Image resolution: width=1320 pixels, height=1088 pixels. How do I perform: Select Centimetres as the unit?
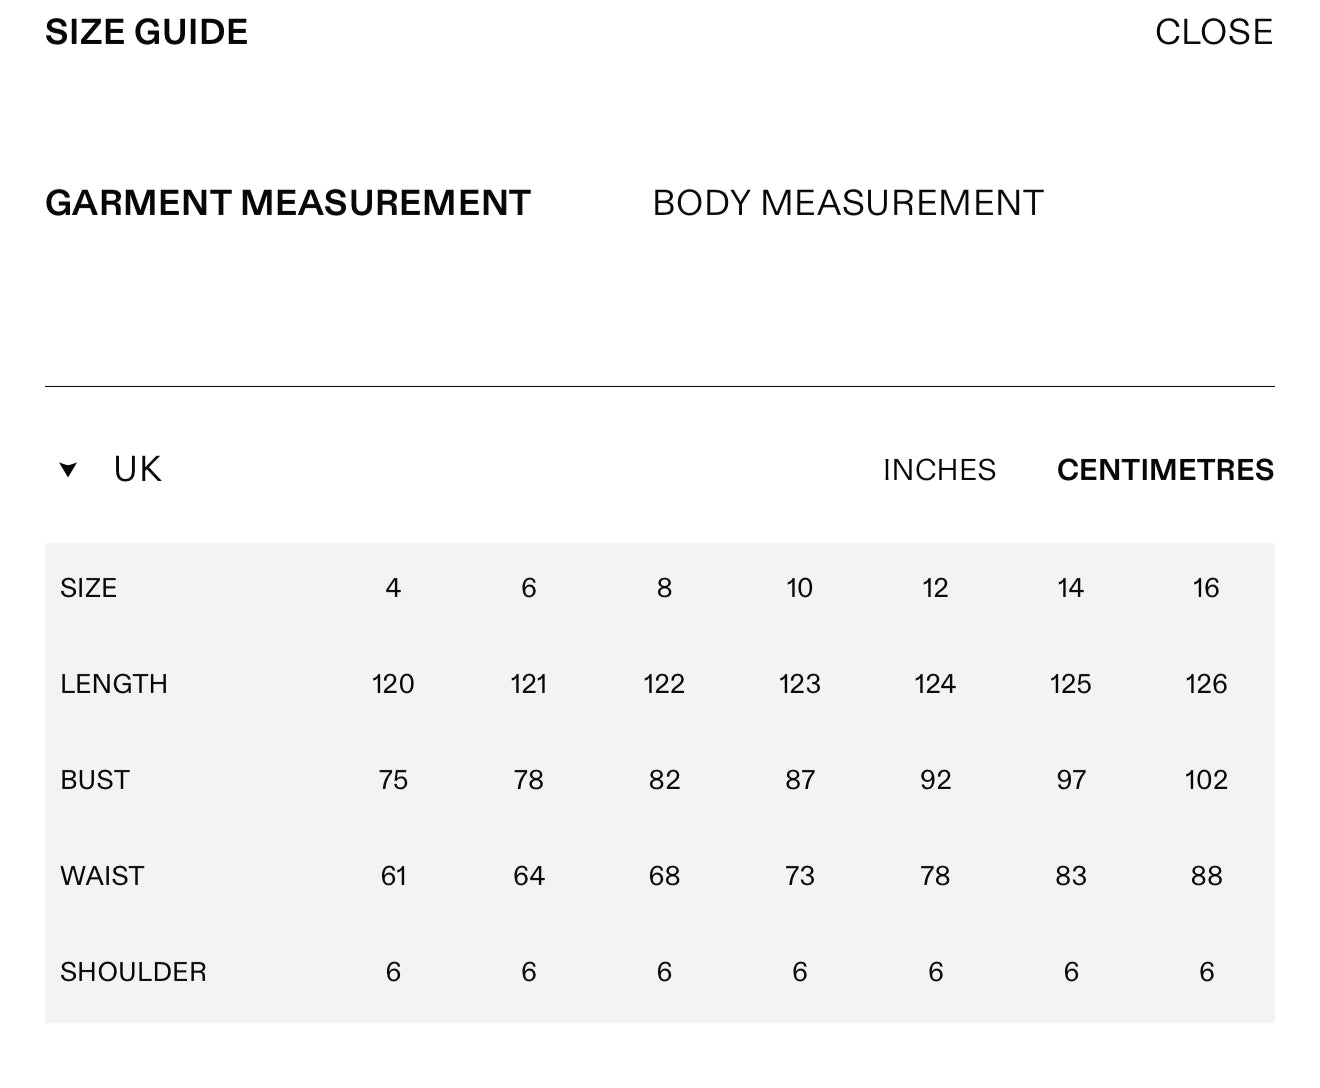[1165, 469]
